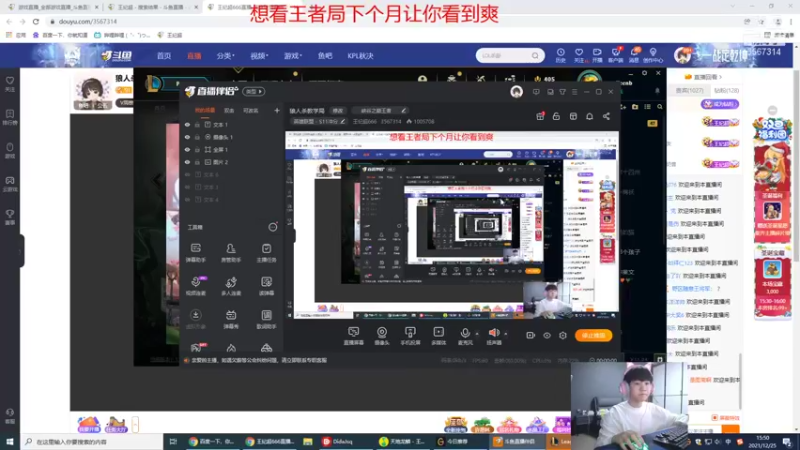Screen dimensions: 800x450
Task: Expand speaker options arrow
Action: coord(506,334)
